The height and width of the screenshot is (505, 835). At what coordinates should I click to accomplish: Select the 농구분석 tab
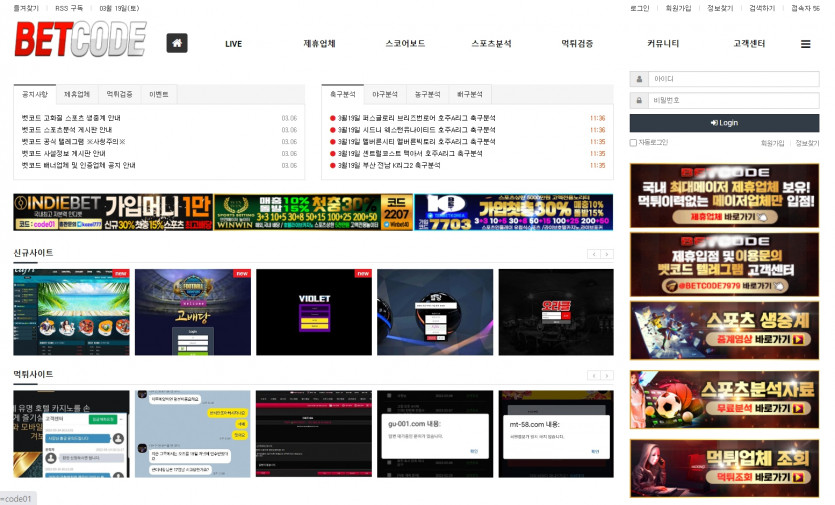tap(427, 94)
